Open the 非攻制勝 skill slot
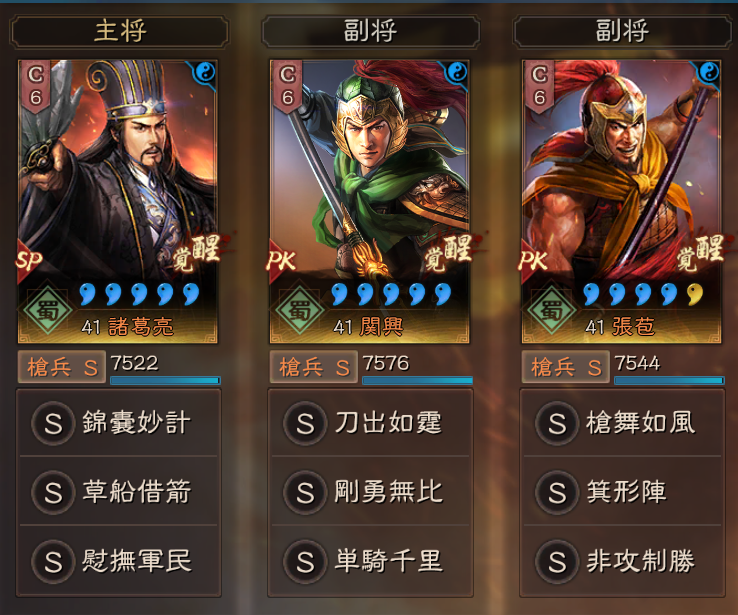This screenshot has height=615, width=738. [622, 561]
